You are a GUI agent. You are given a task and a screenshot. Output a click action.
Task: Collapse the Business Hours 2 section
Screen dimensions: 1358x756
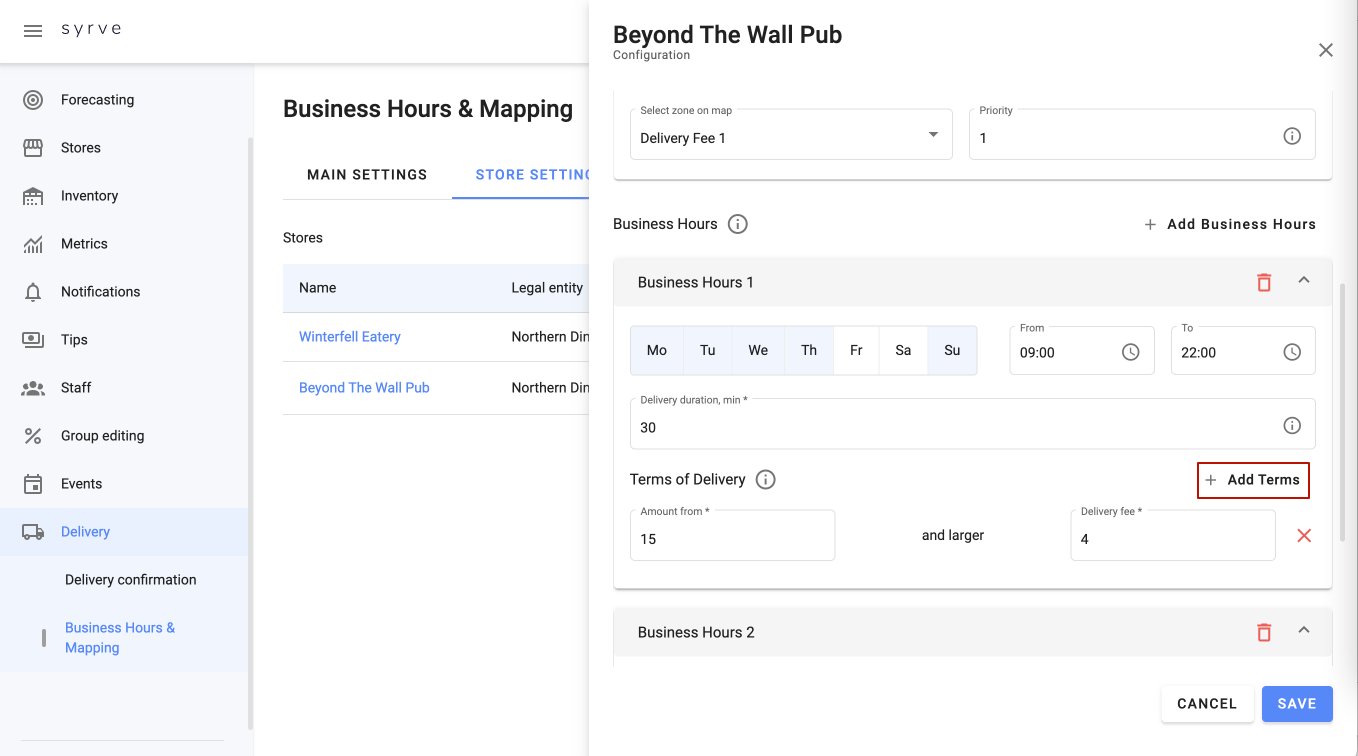[1304, 631]
